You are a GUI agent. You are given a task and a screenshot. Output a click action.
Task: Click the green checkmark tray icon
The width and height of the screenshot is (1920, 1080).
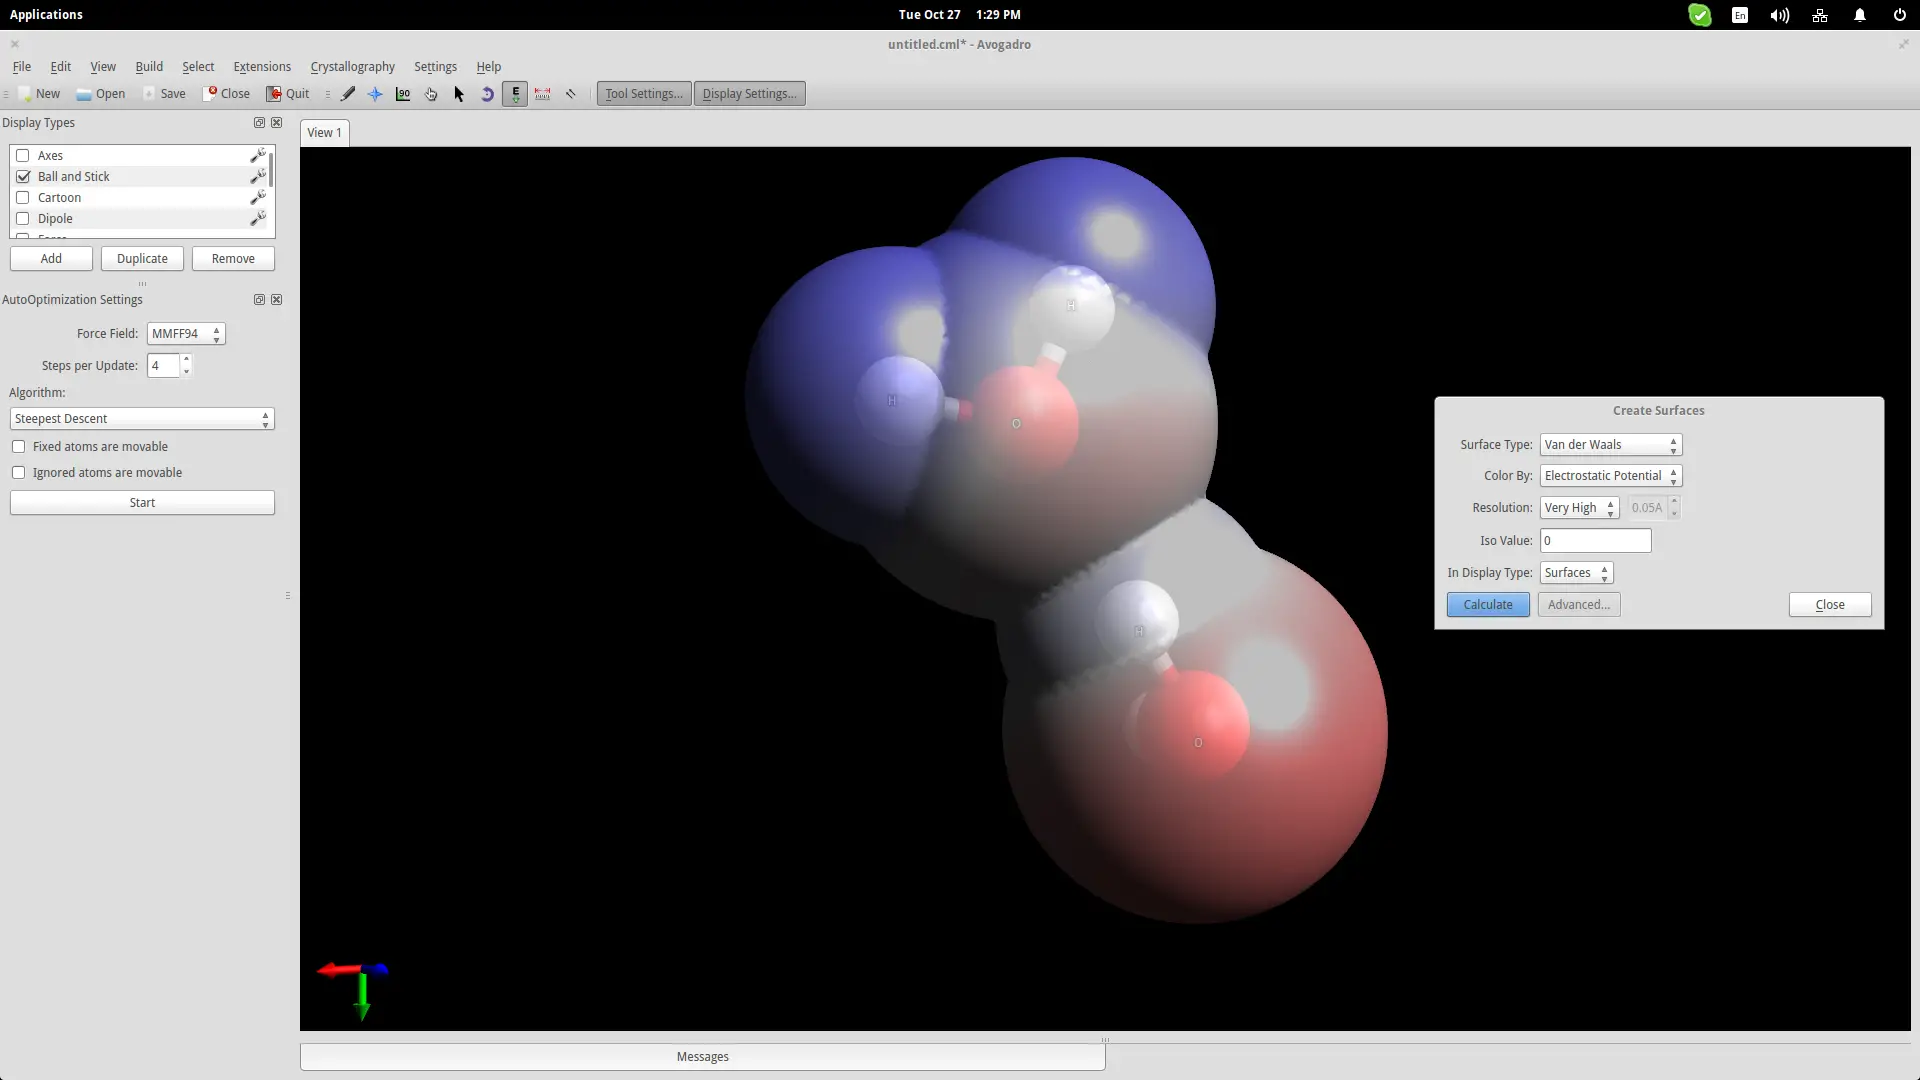(x=1700, y=15)
